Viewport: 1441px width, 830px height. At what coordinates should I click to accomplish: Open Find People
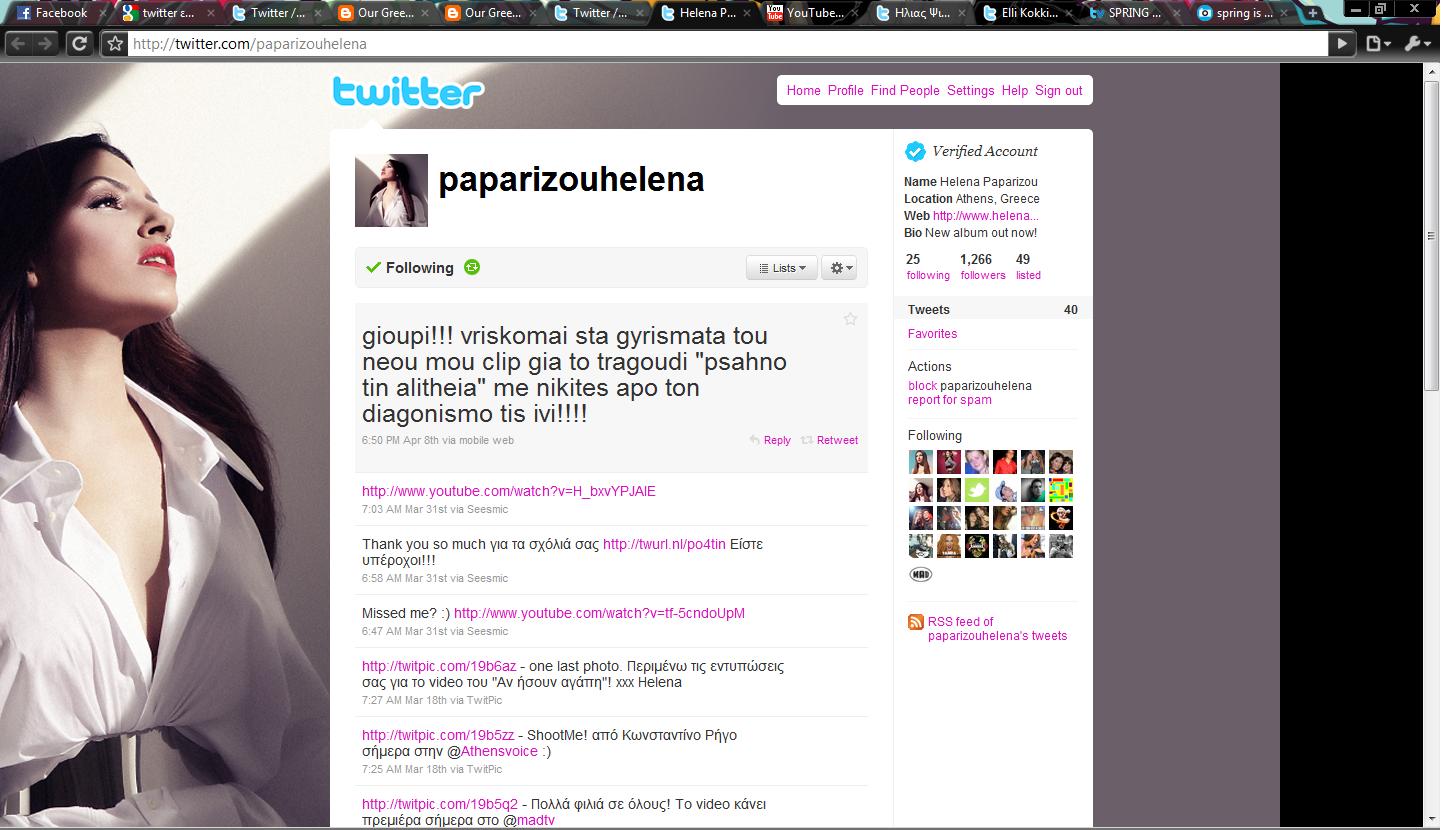pos(905,90)
